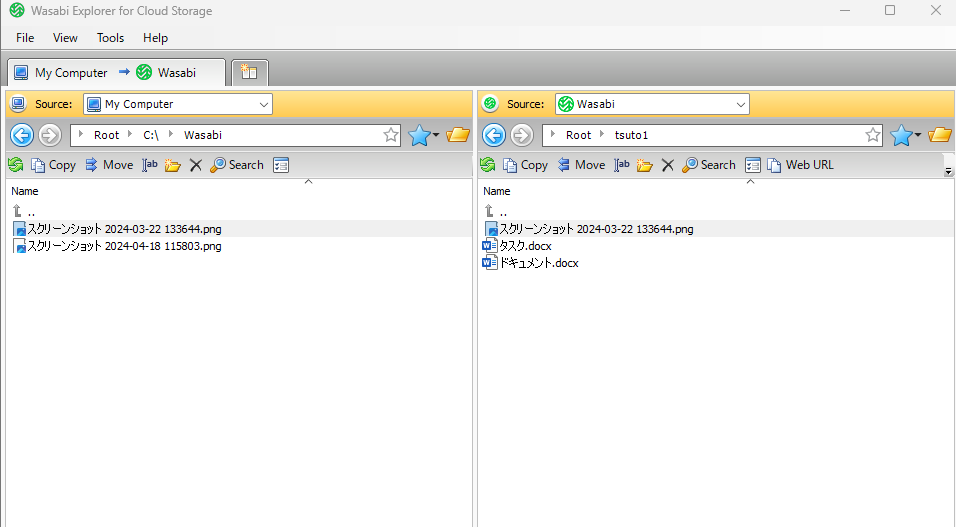Add tsuto1 path to favorites with outline star

(x=872, y=135)
